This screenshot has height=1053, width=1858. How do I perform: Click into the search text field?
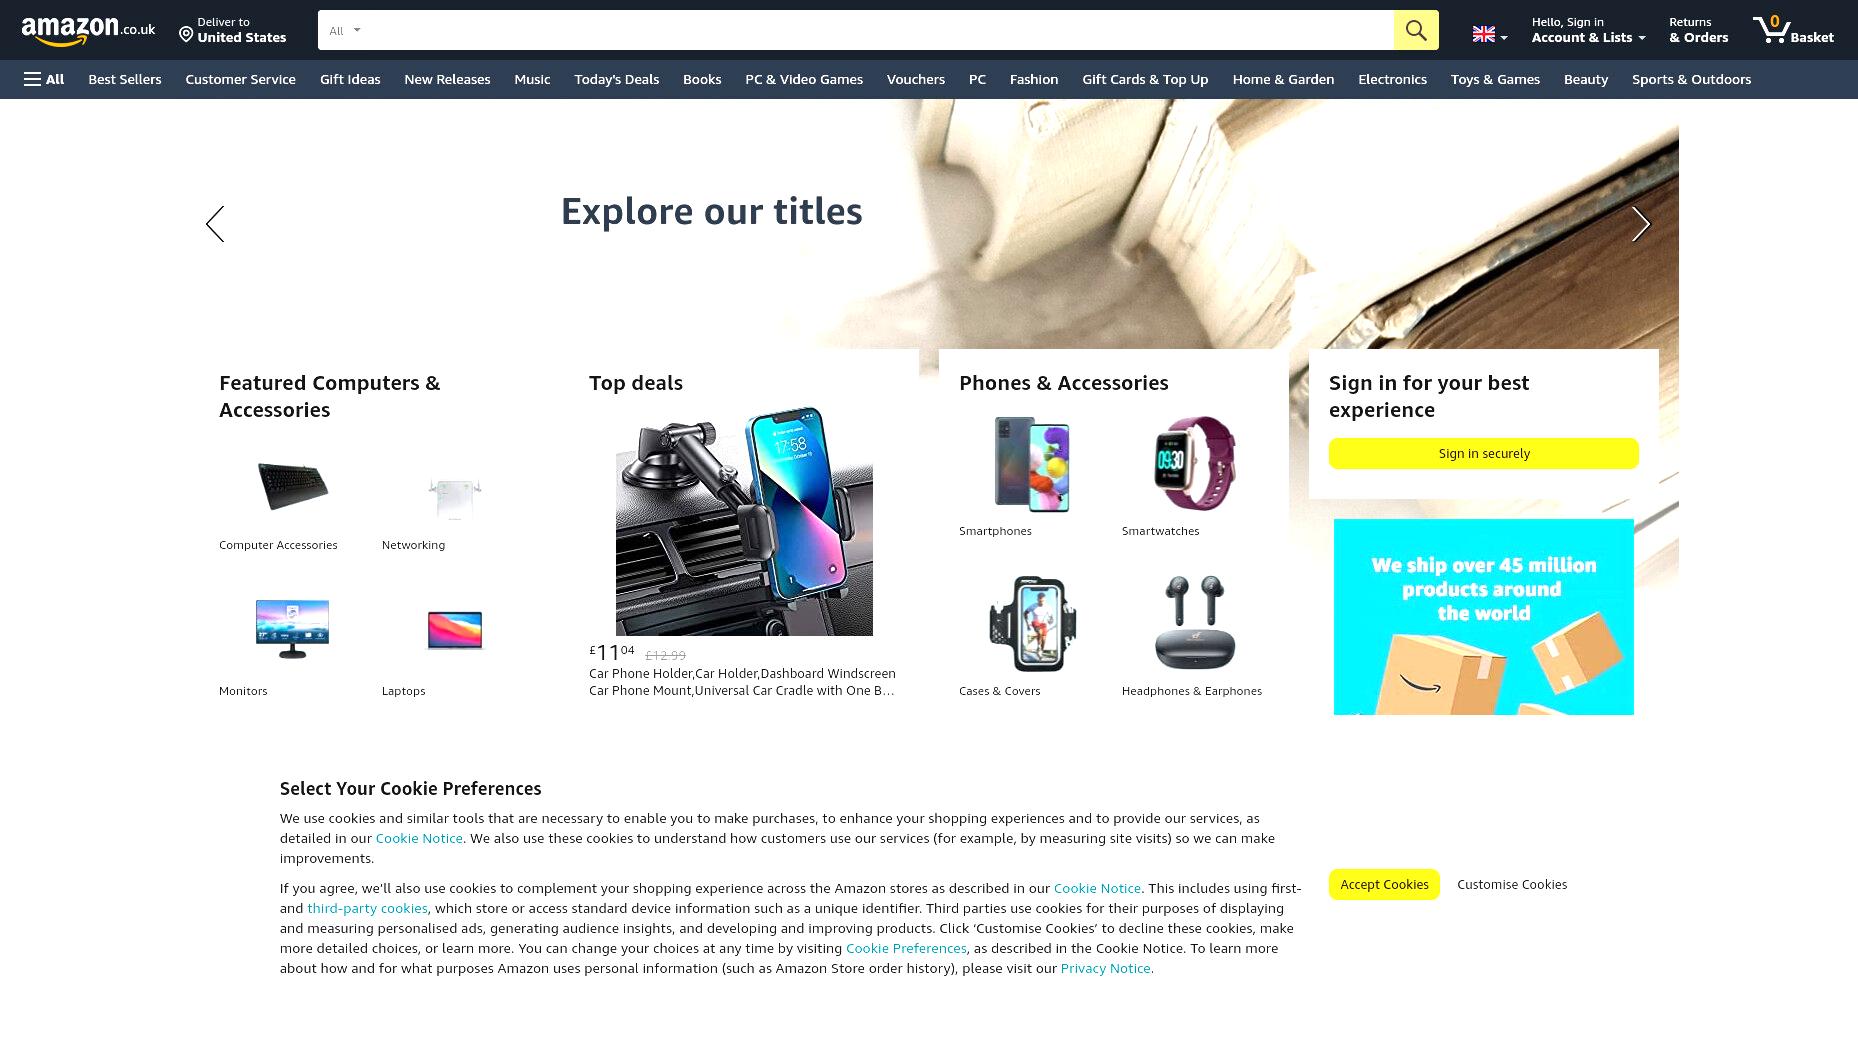click(880, 30)
